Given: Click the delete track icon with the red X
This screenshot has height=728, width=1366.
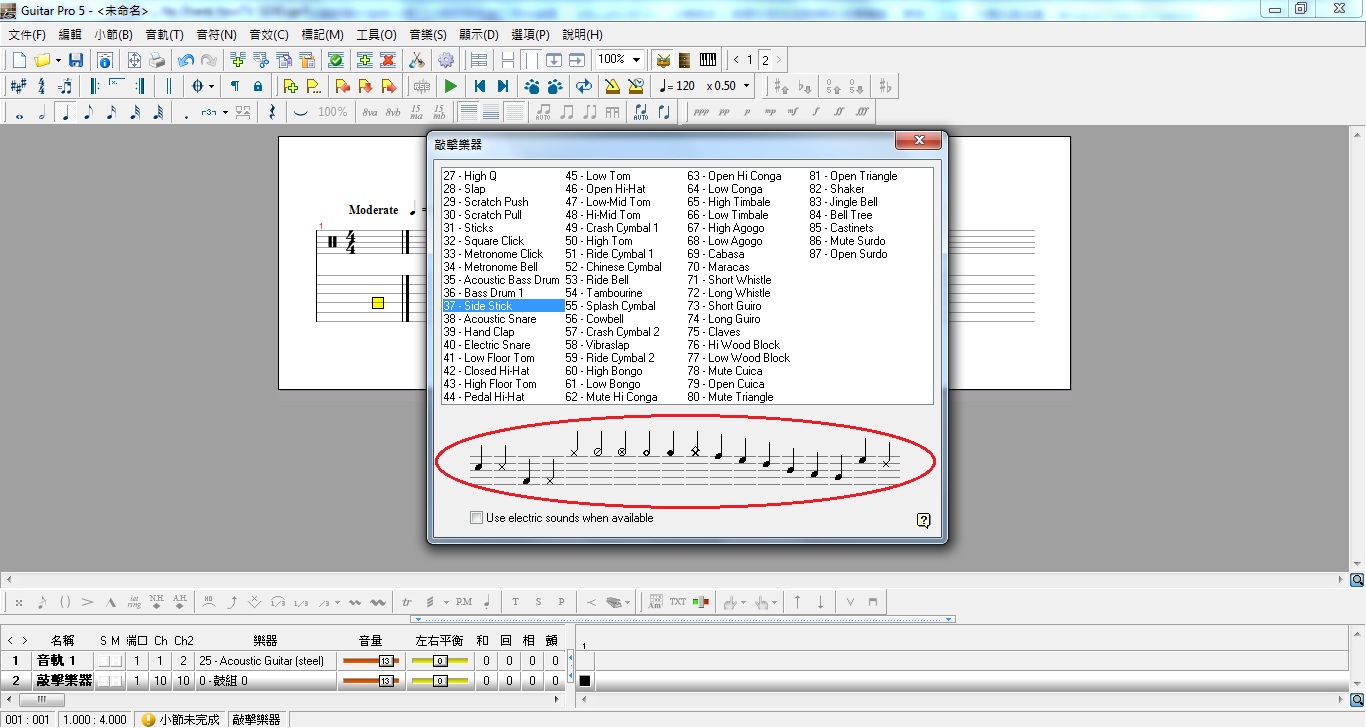Looking at the screenshot, I should coord(388,60).
